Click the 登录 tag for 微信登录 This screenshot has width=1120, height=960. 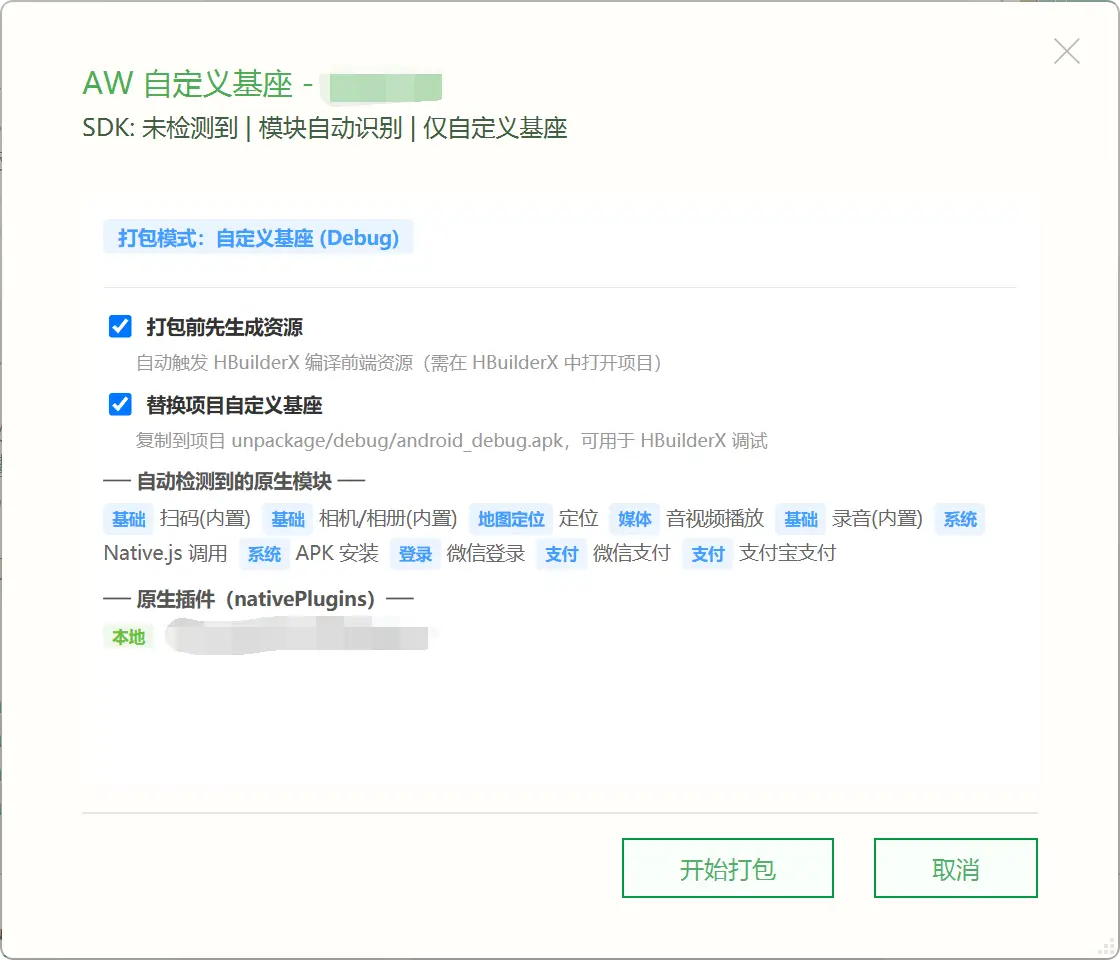[x=415, y=554]
